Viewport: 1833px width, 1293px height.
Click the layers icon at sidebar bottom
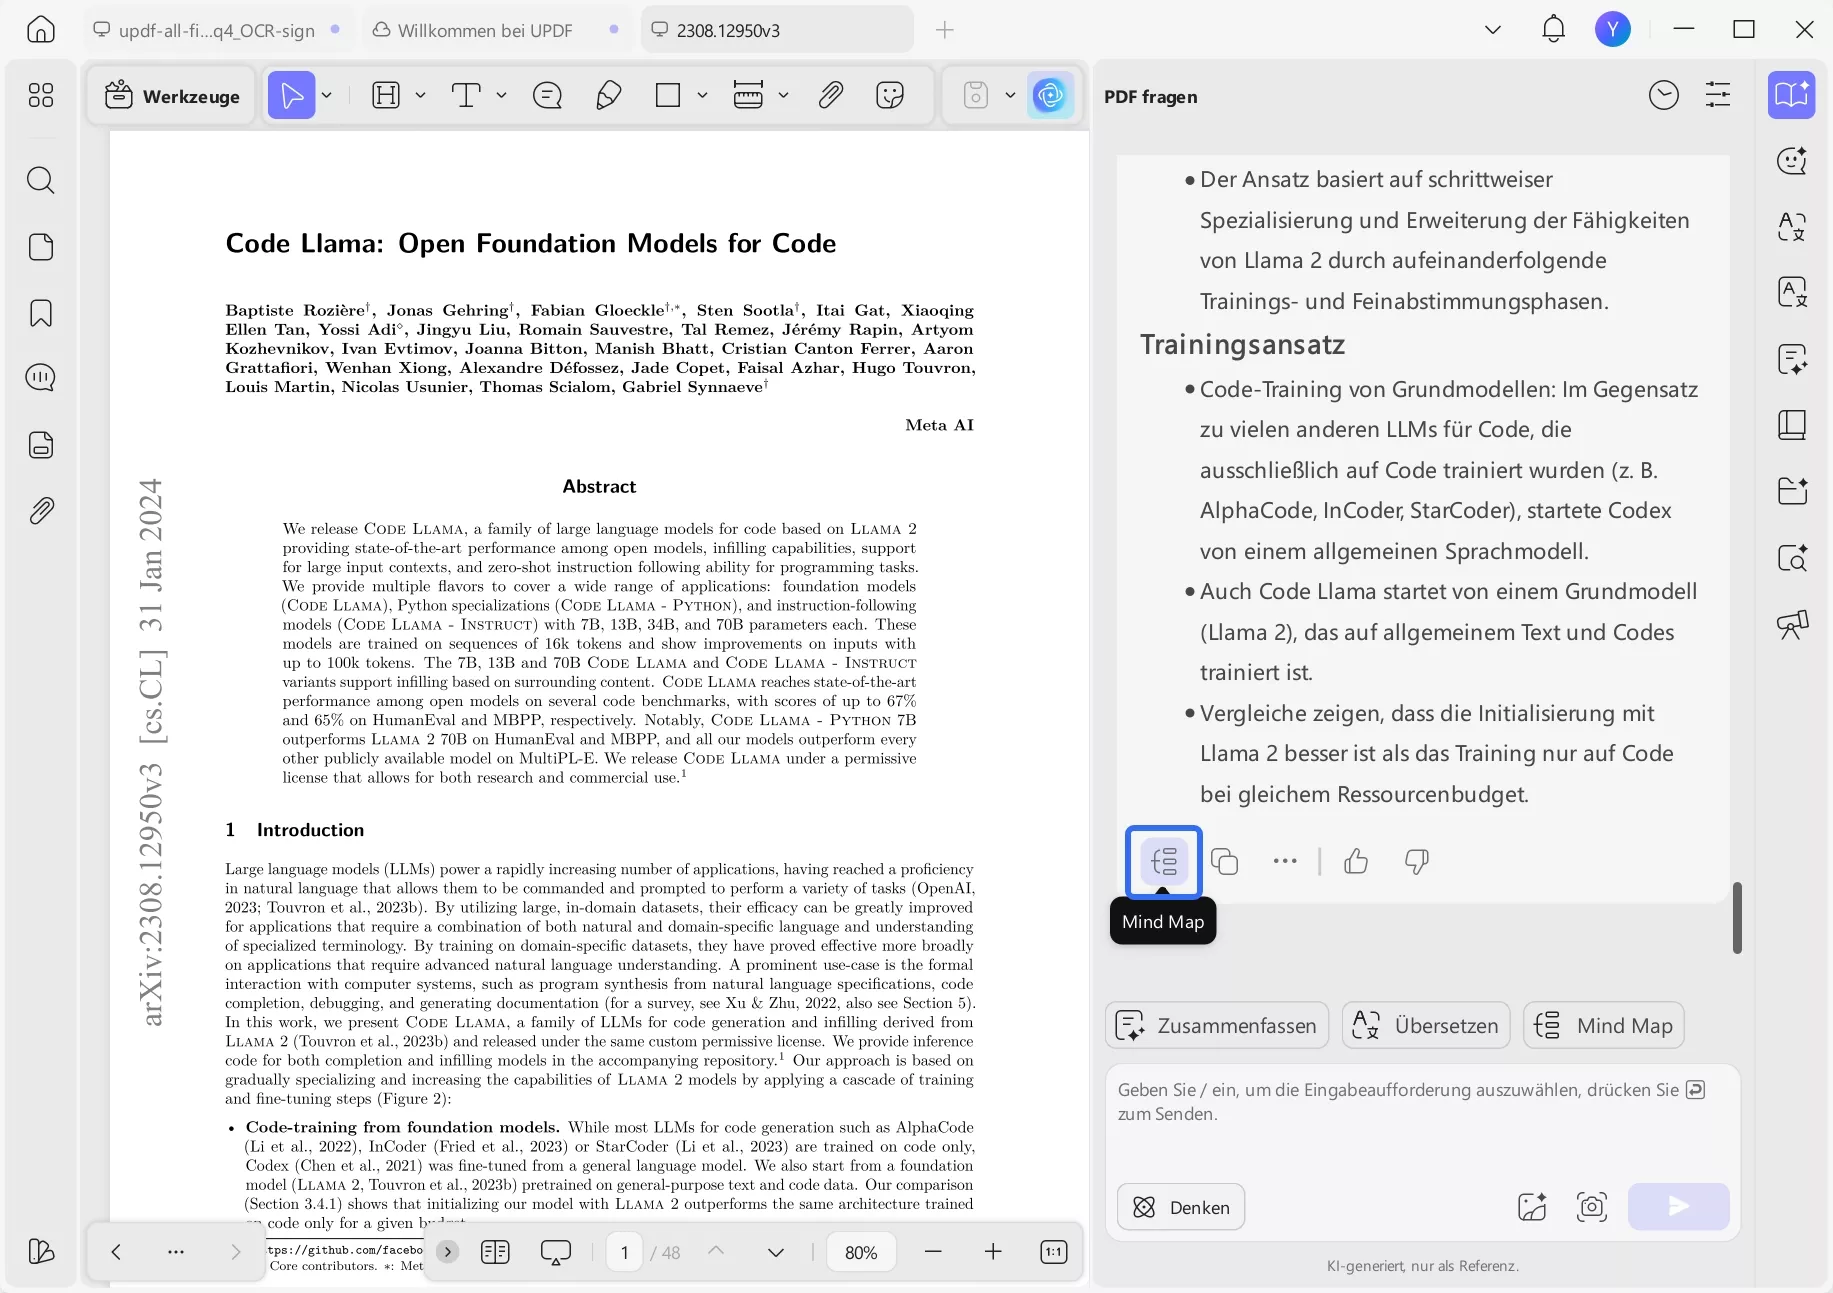41,1251
